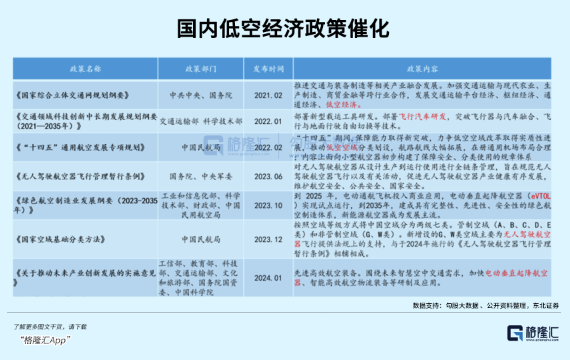This screenshot has height=360, width=570.
Task: Click content cell mentioning 低空空域改革
Action: point(422,147)
